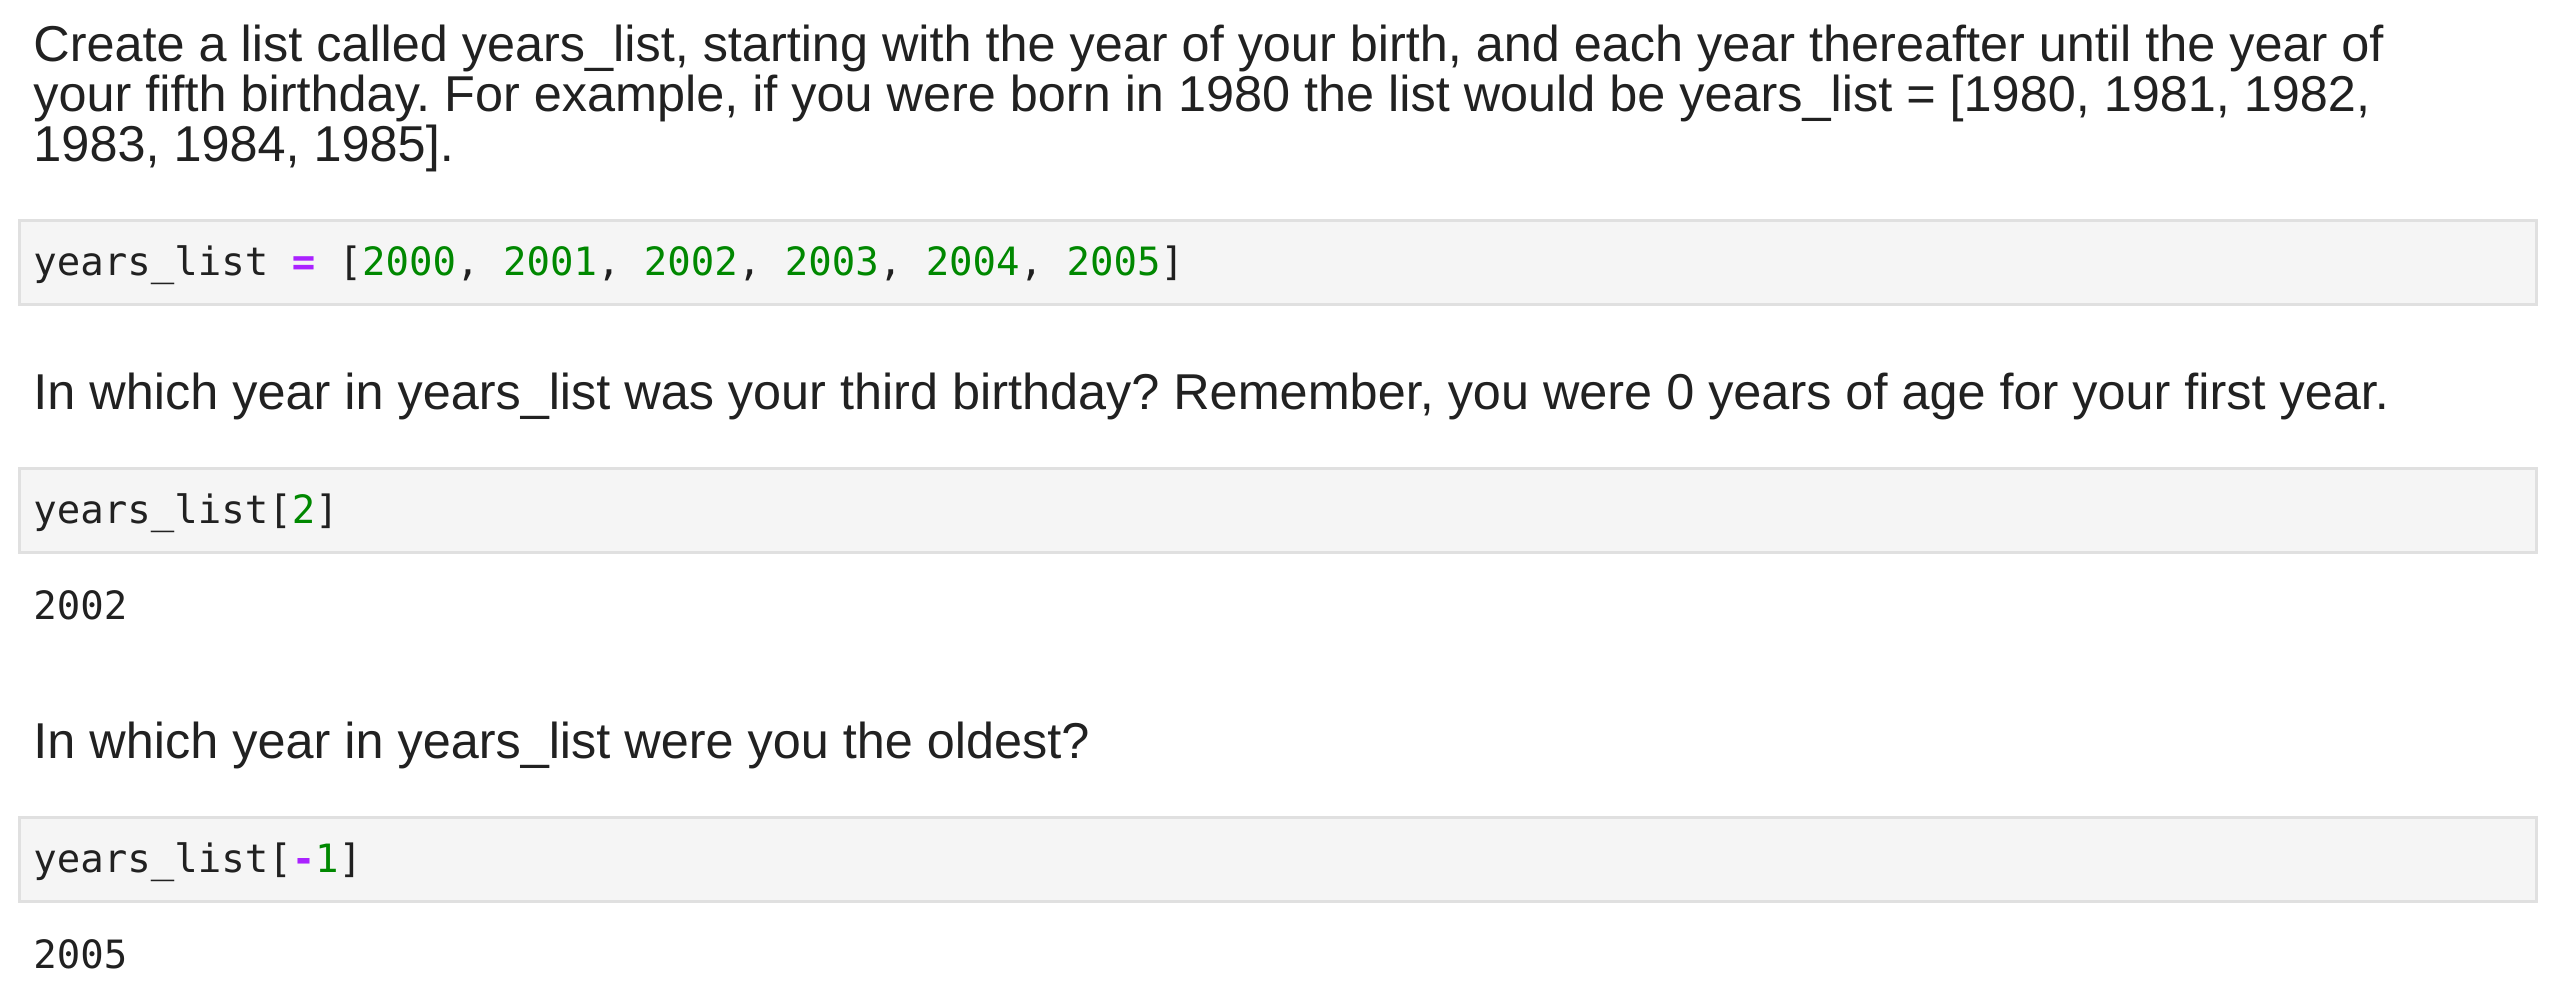2574x999 pixels.
Task: Click the value 2002 inside the list
Action: pyautogui.click(x=691, y=262)
